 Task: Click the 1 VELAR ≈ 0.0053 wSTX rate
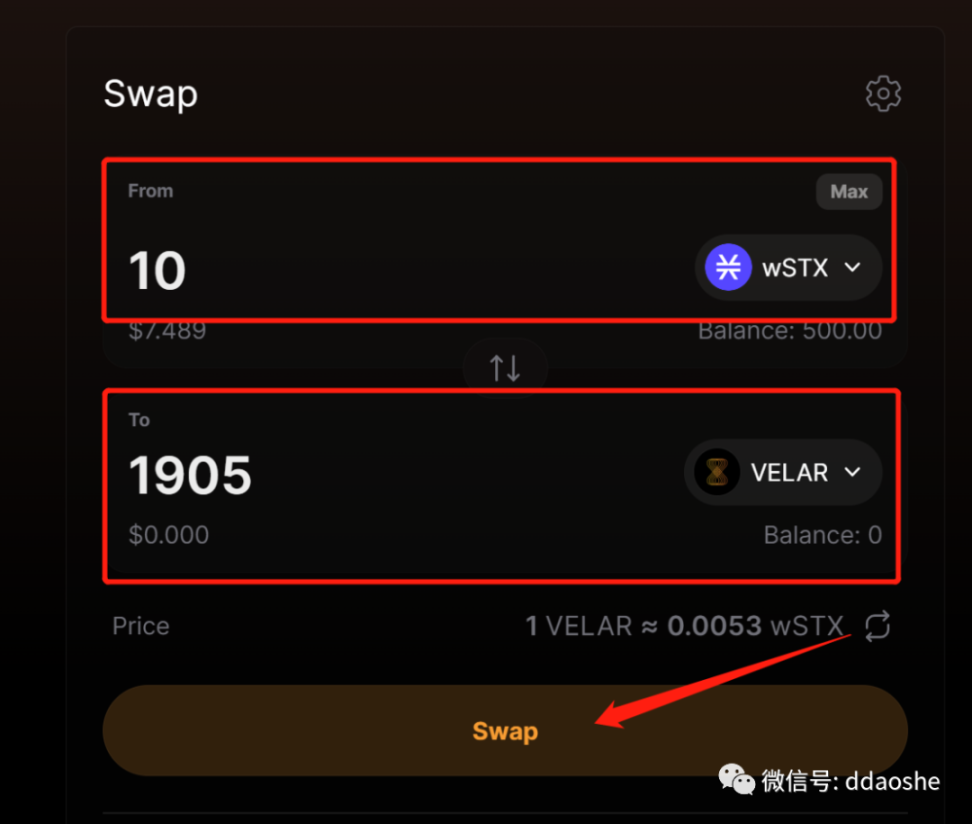(x=684, y=627)
